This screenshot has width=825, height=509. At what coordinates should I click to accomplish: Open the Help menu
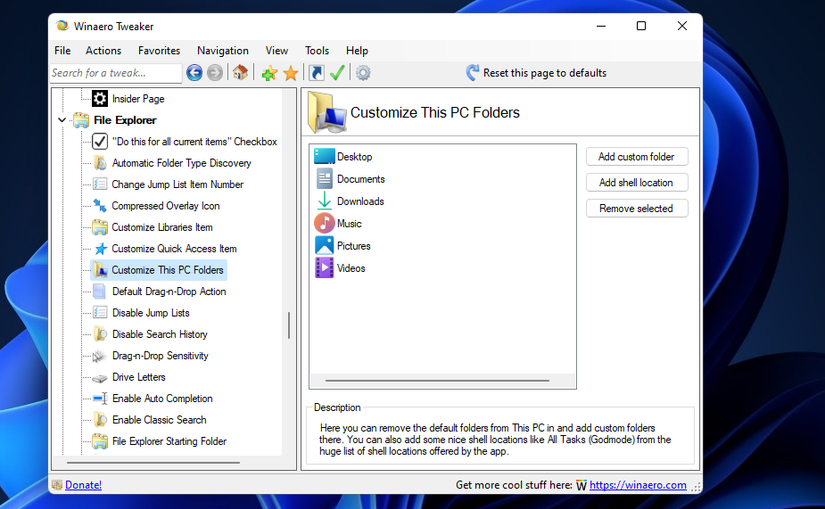click(x=357, y=51)
